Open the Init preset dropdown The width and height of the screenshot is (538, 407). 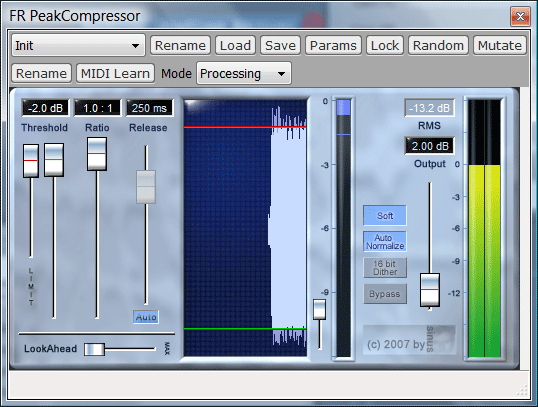click(78, 45)
